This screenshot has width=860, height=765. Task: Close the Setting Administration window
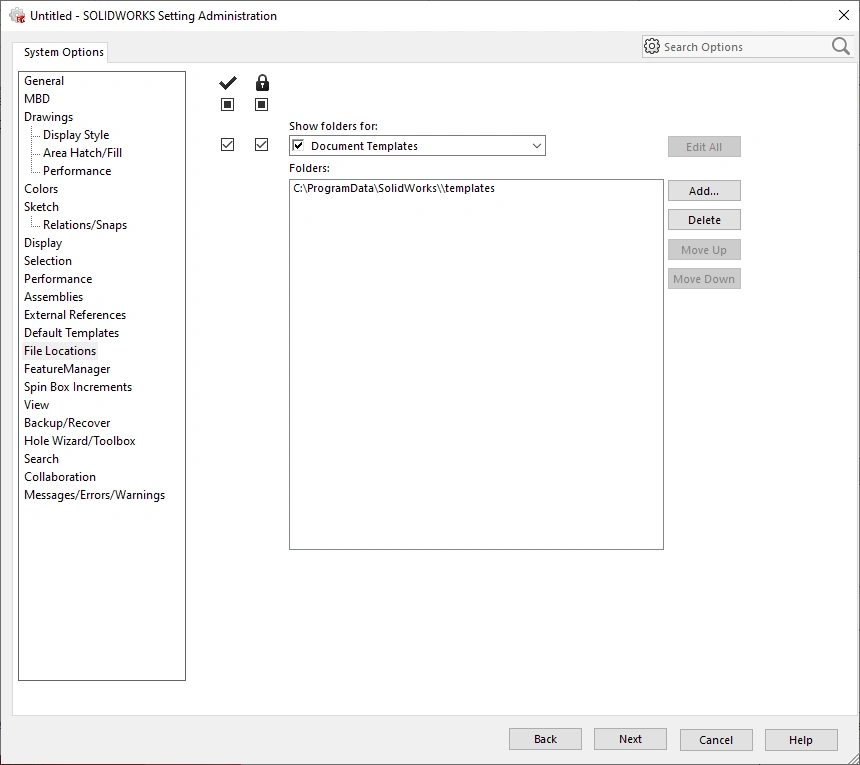click(x=844, y=15)
